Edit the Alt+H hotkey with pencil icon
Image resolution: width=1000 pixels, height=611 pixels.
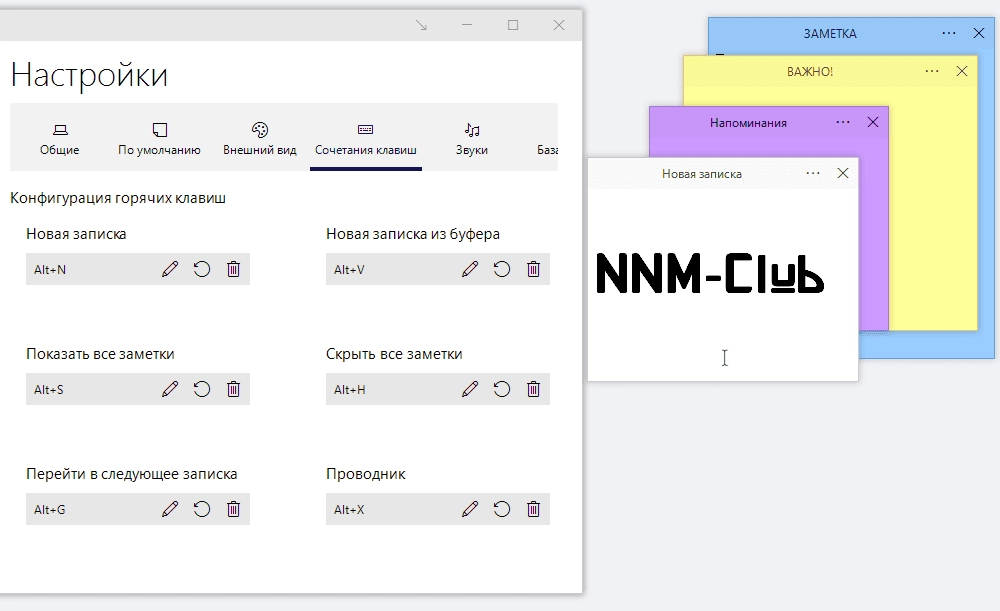click(470, 389)
